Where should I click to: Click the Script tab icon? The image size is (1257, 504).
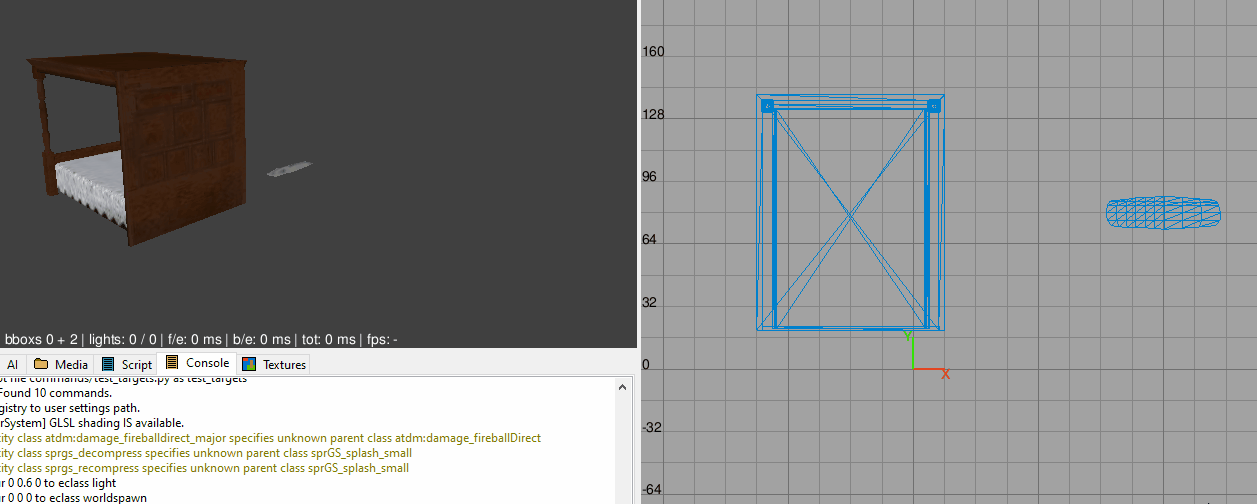tap(109, 365)
